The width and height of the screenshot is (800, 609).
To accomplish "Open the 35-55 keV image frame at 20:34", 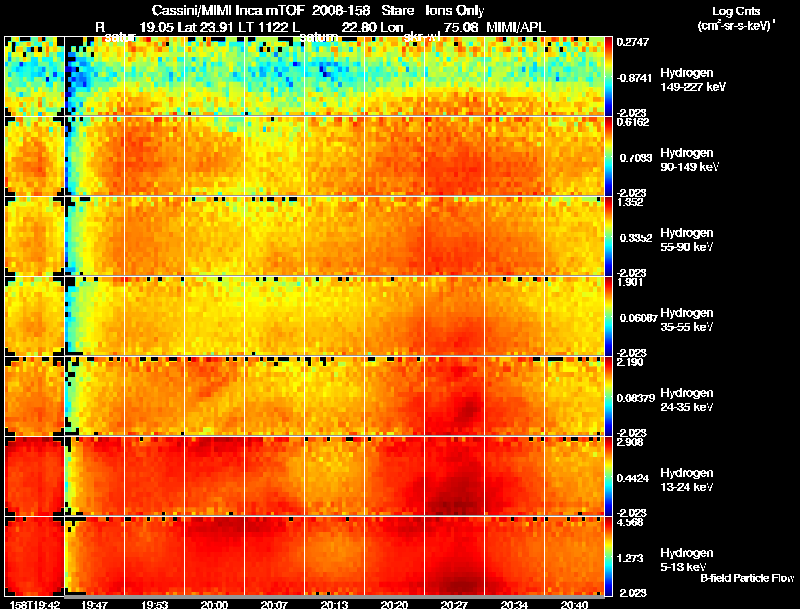I will click(x=514, y=316).
